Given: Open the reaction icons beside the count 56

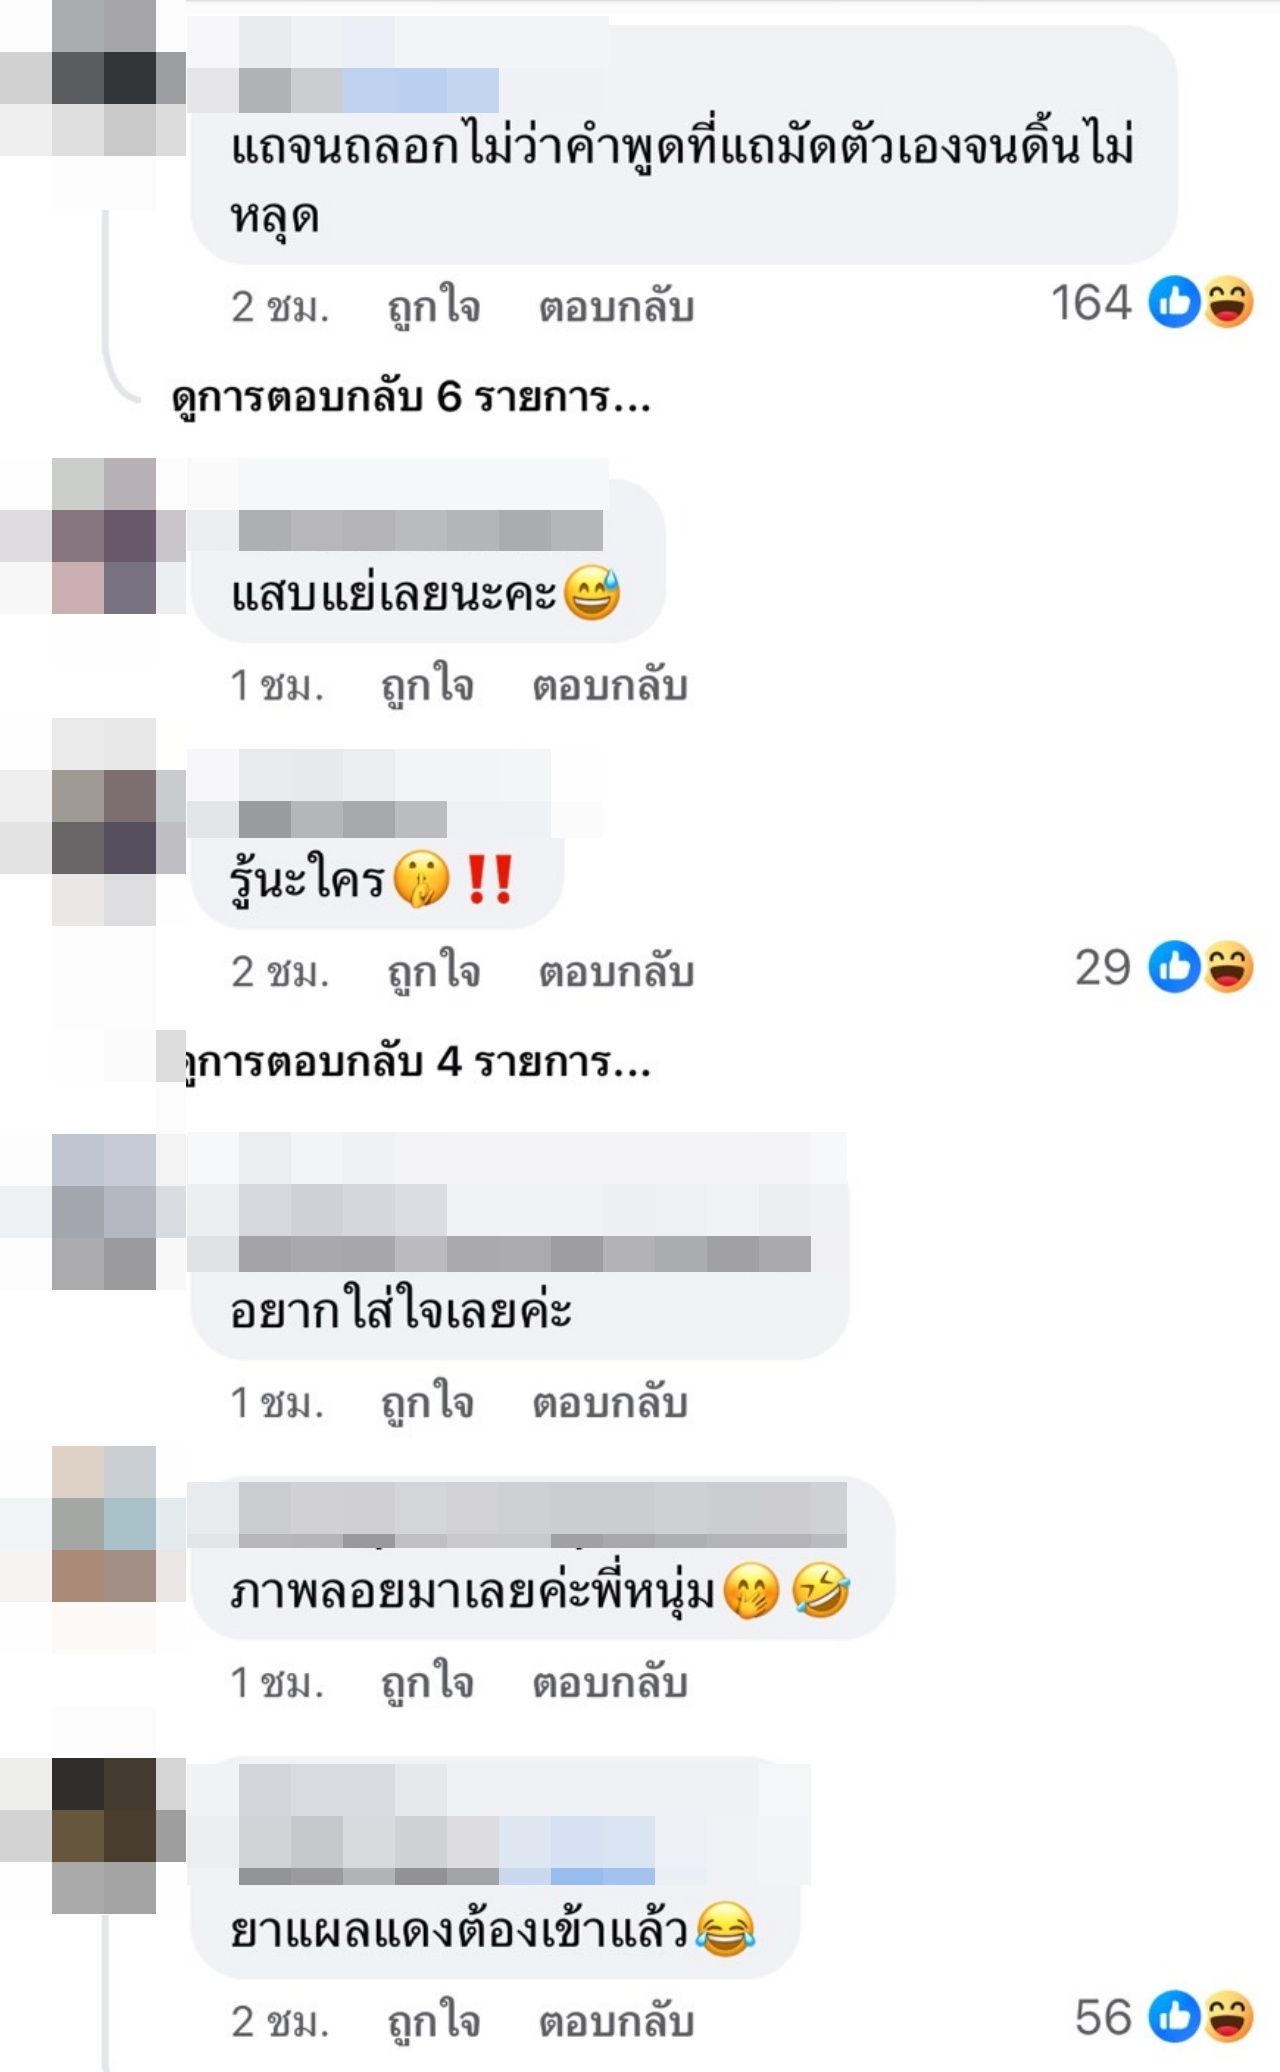Looking at the screenshot, I should (1201, 2017).
